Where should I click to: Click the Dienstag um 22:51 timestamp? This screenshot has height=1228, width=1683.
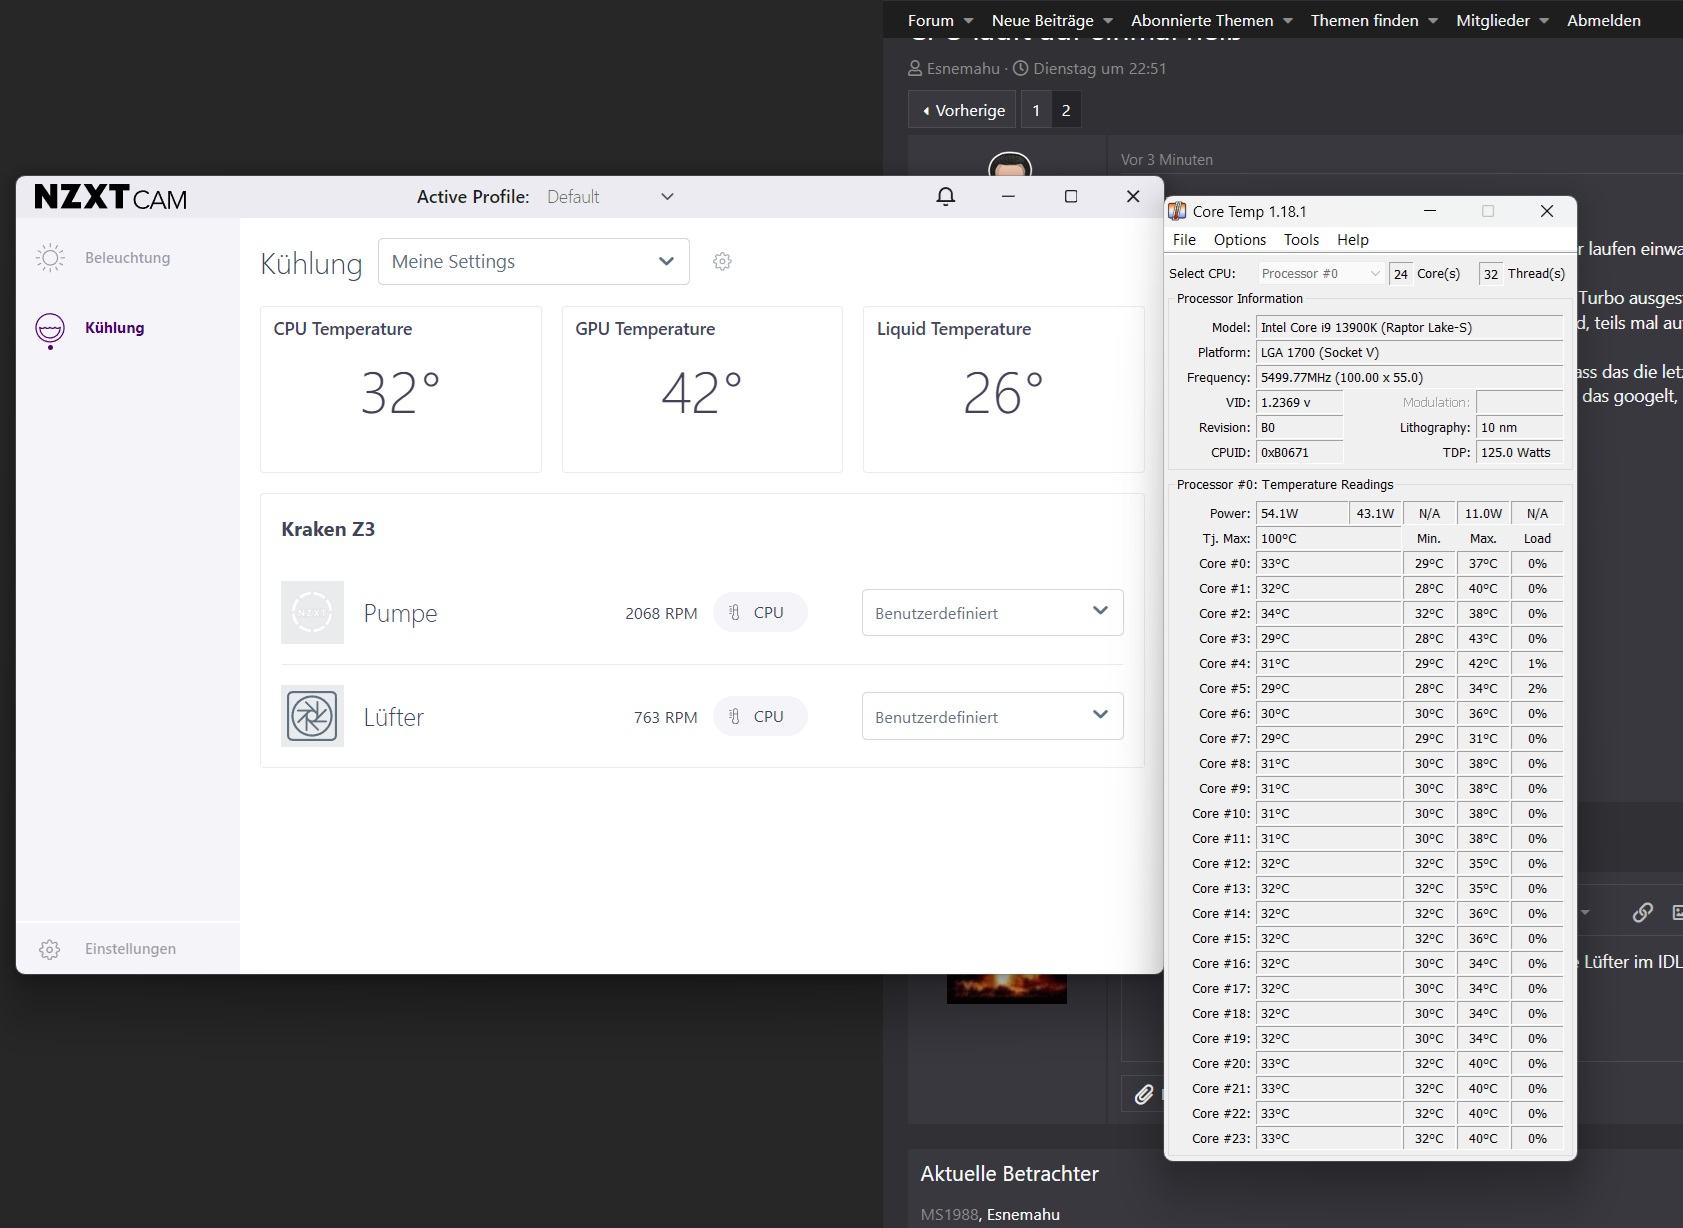tap(1099, 68)
